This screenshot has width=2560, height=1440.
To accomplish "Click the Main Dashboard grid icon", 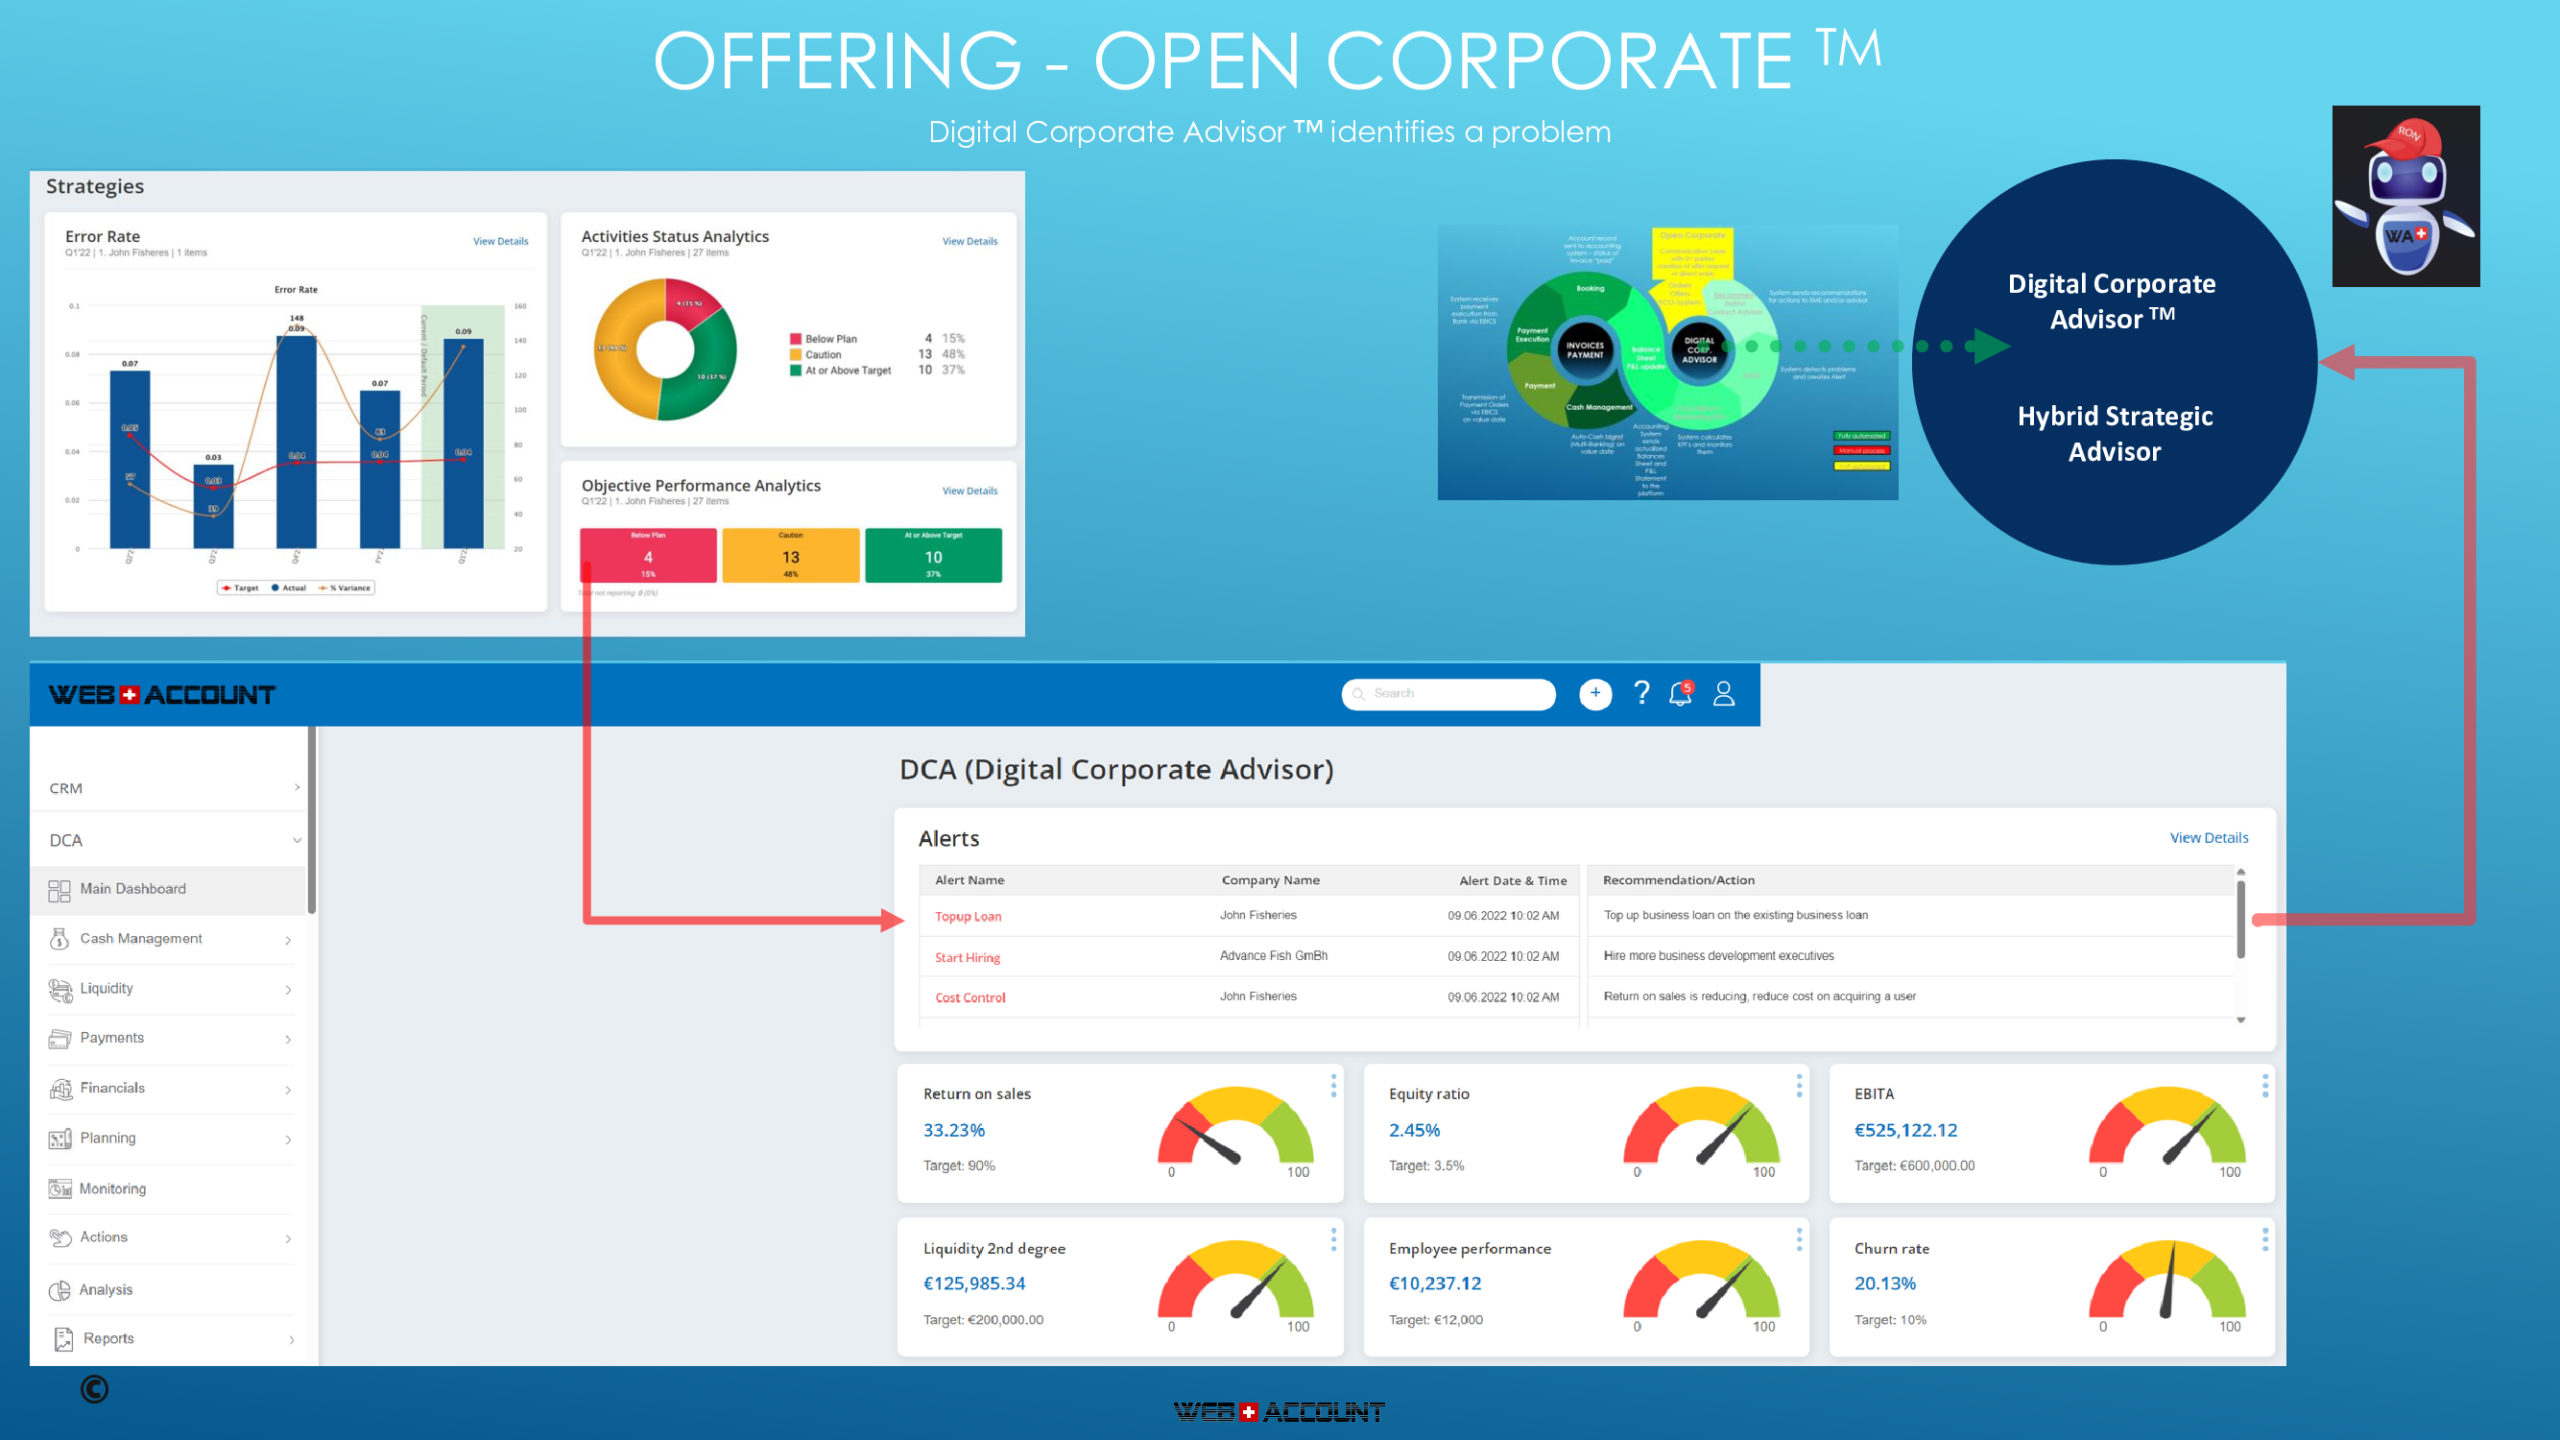I will [59, 890].
